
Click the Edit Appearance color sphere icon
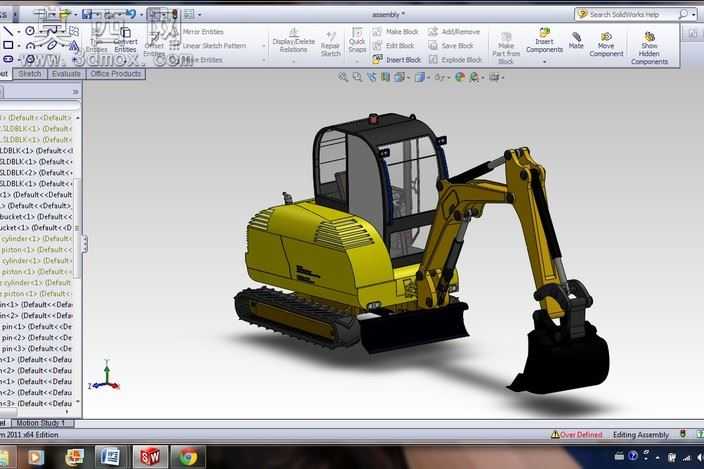click(460, 77)
